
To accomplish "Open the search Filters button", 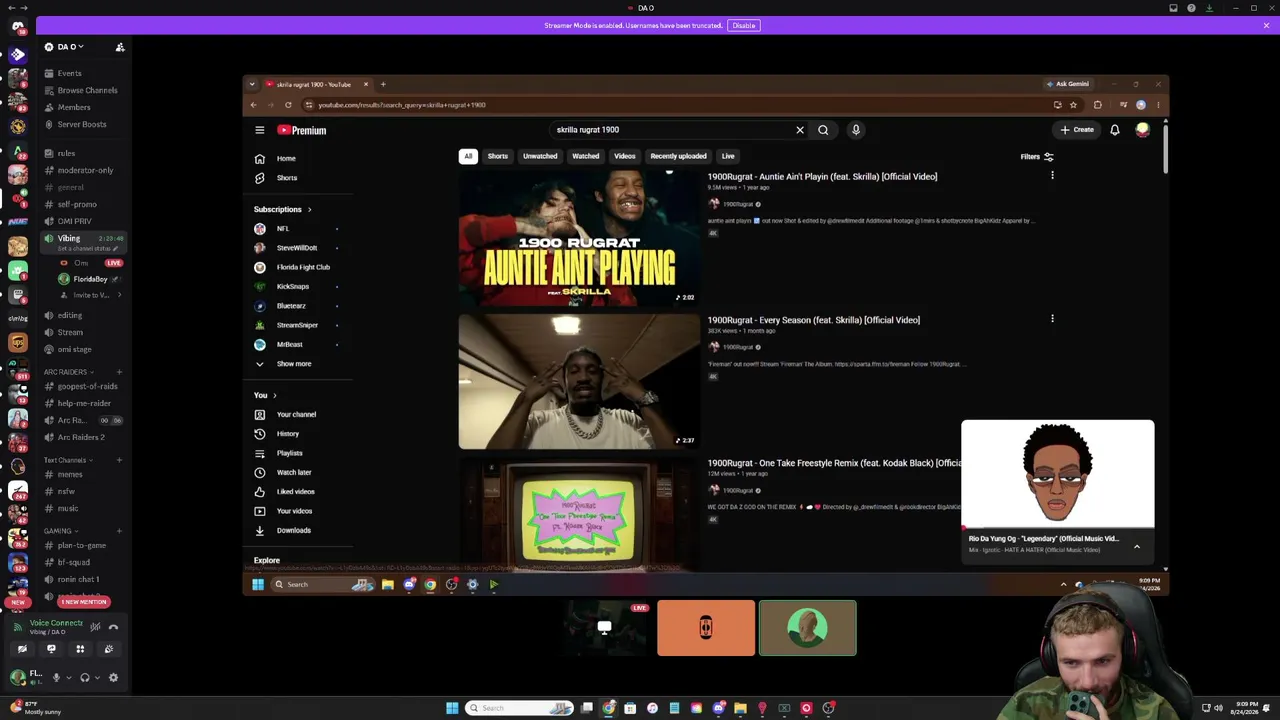I will tap(1036, 157).
